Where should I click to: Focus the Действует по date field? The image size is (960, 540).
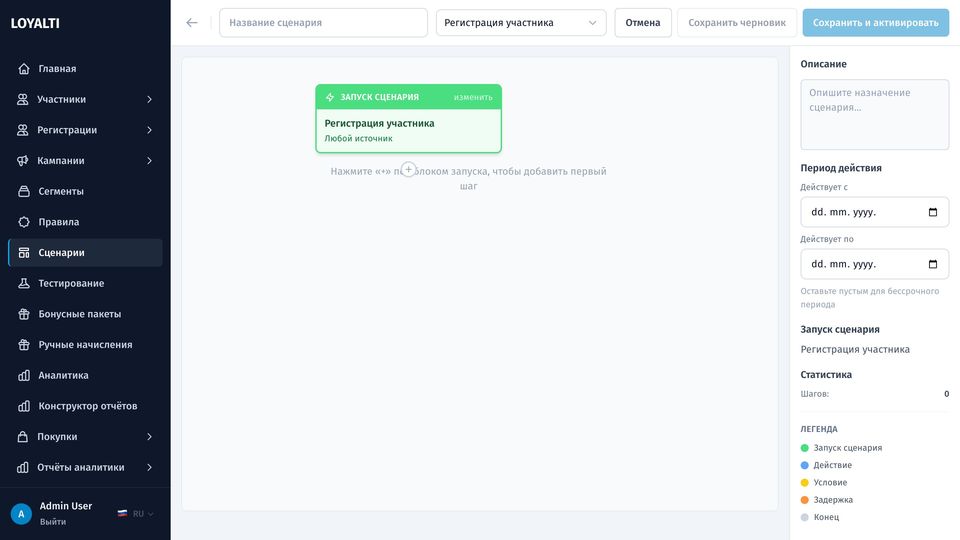click(874, 264)
